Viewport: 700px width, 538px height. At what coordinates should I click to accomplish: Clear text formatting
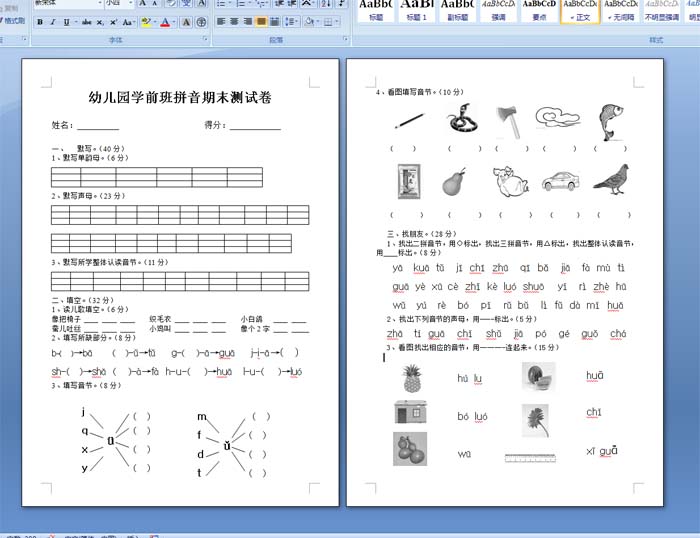170,3
